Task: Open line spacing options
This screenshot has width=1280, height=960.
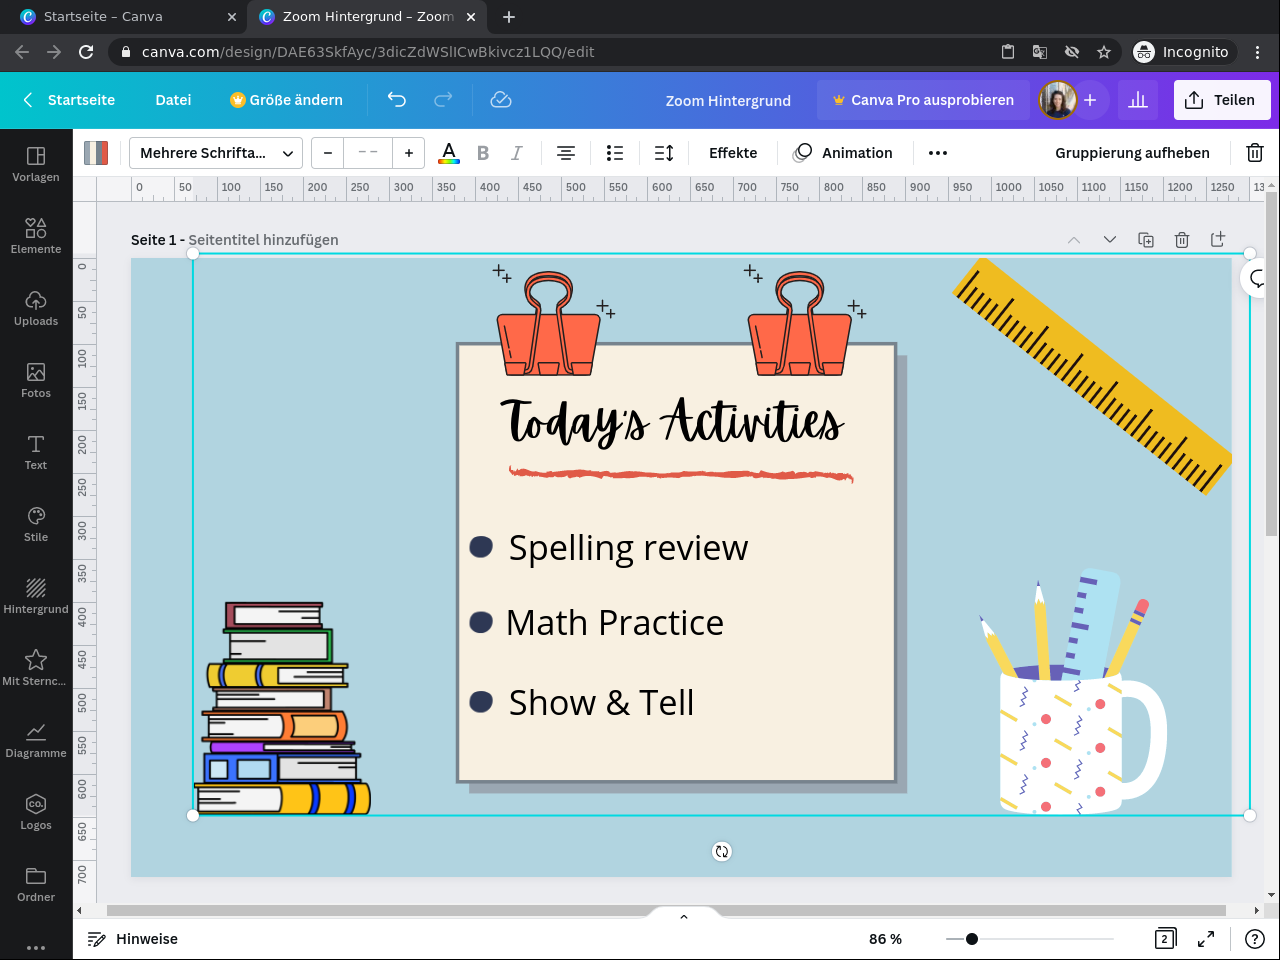Action: click(664, 153)
